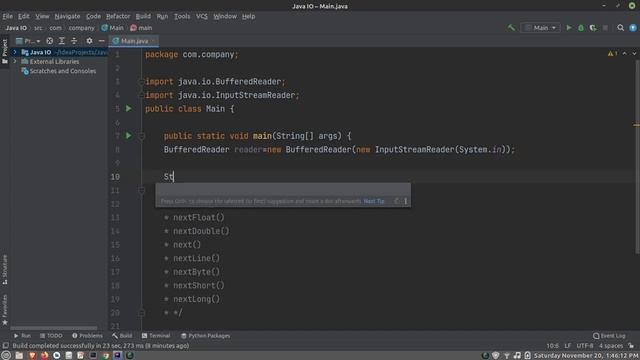
Task: Toggle the Project tool window side tab
Action: [x=4, y=51]
